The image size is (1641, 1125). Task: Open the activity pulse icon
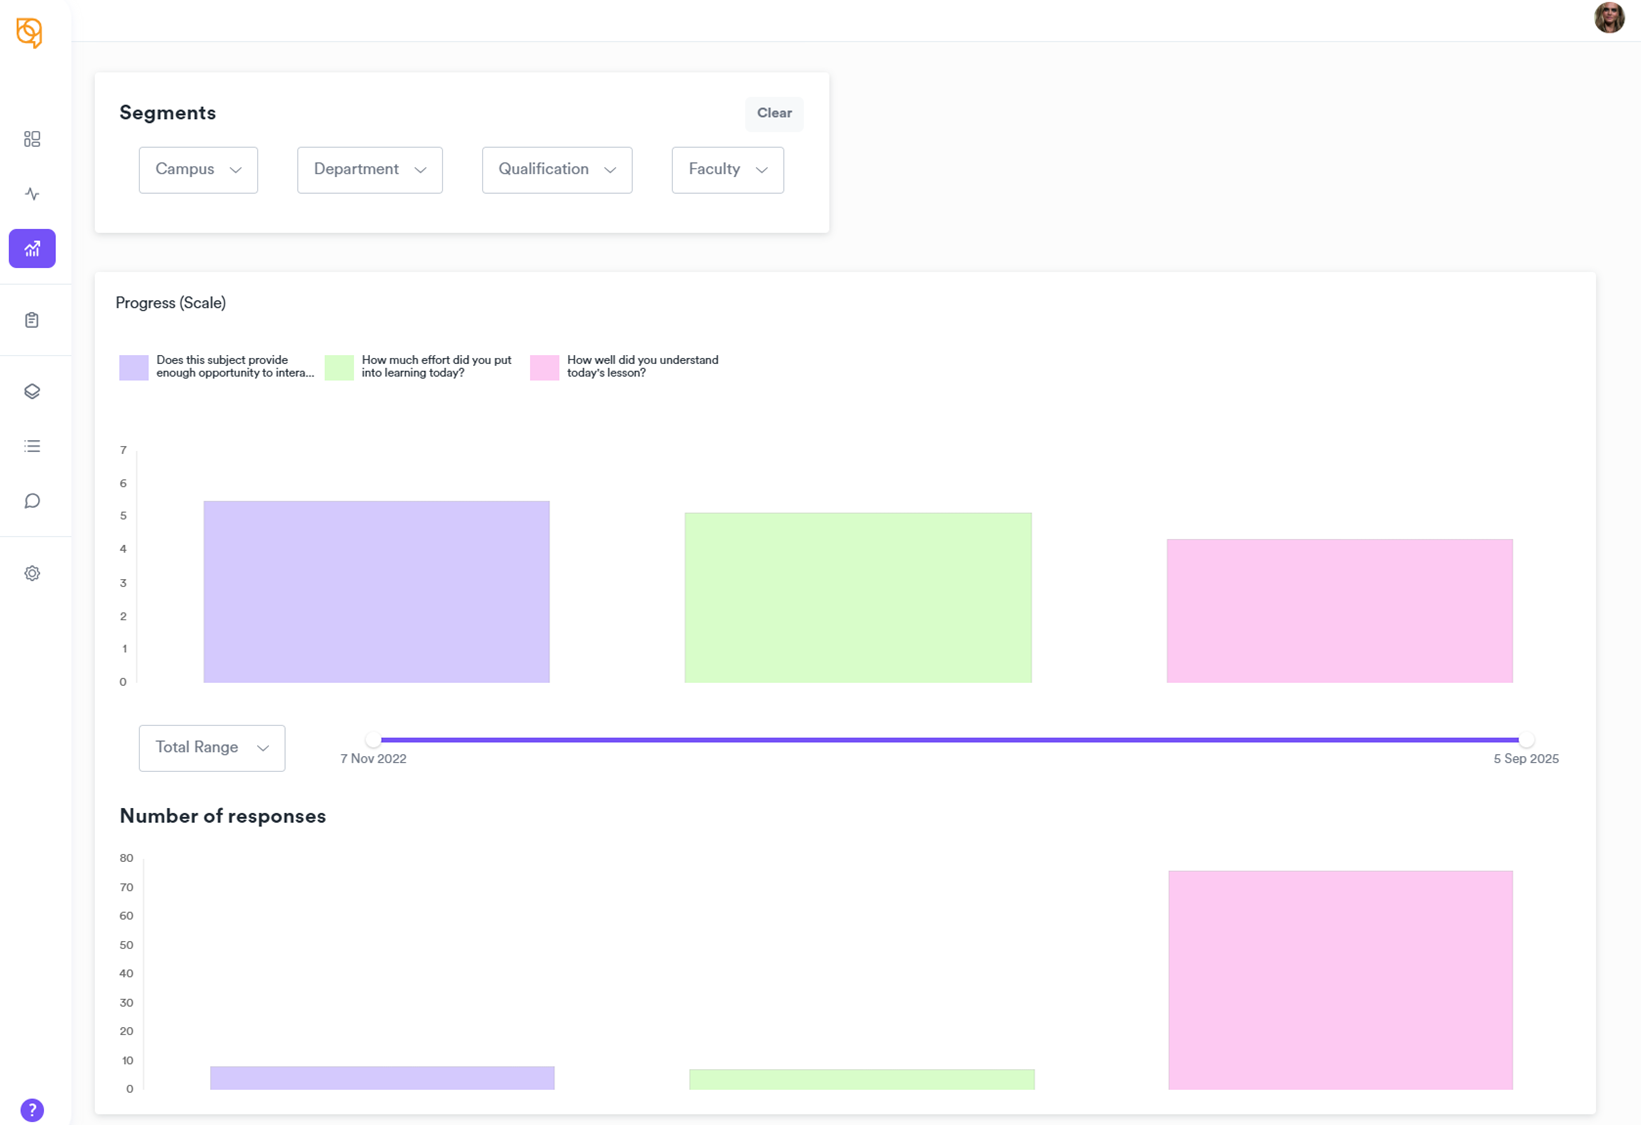(x=32, y=194)
